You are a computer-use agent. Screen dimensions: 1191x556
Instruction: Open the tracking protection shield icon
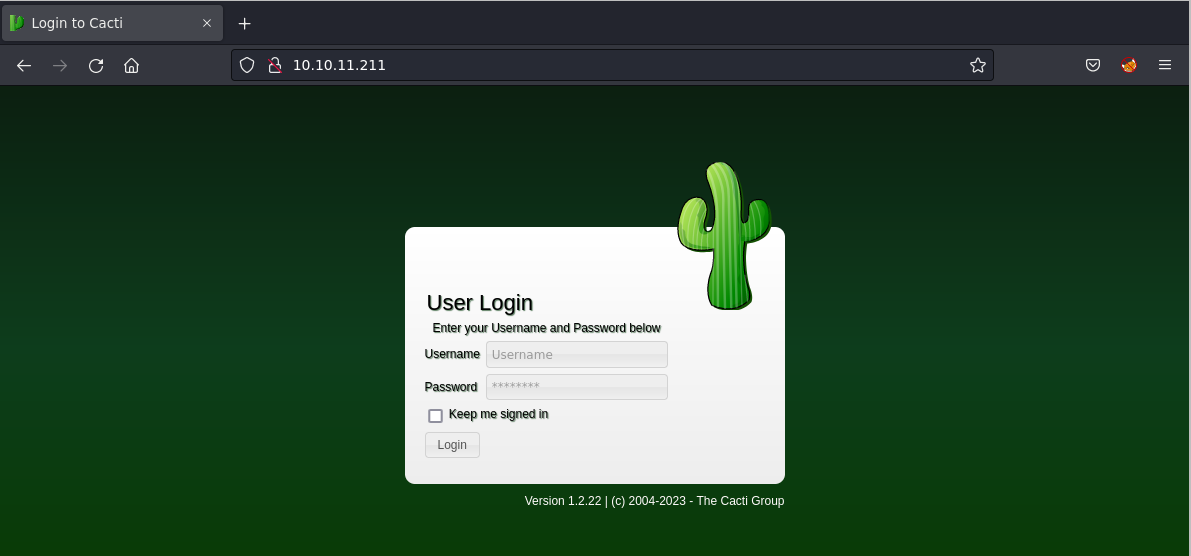pos(247,65)
